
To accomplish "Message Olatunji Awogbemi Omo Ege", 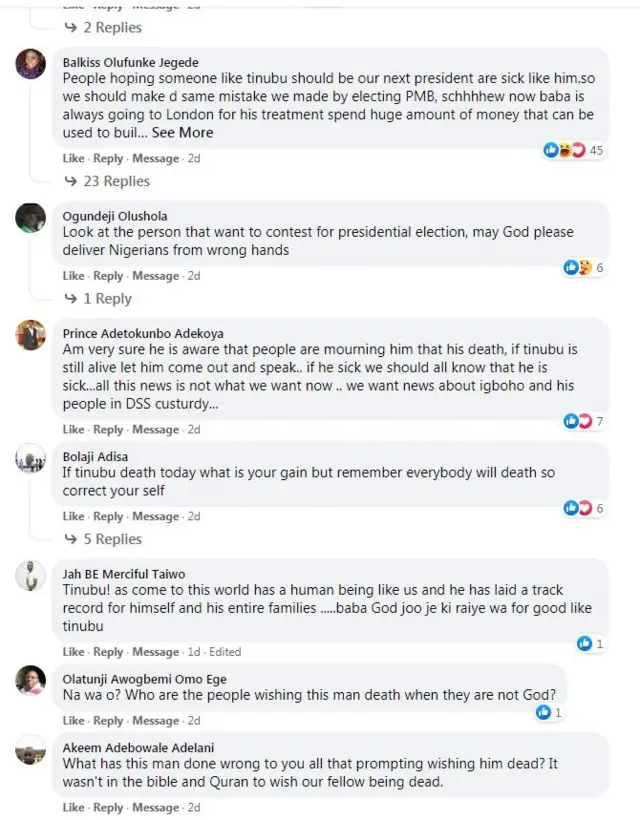I will (x=155, y=721).
